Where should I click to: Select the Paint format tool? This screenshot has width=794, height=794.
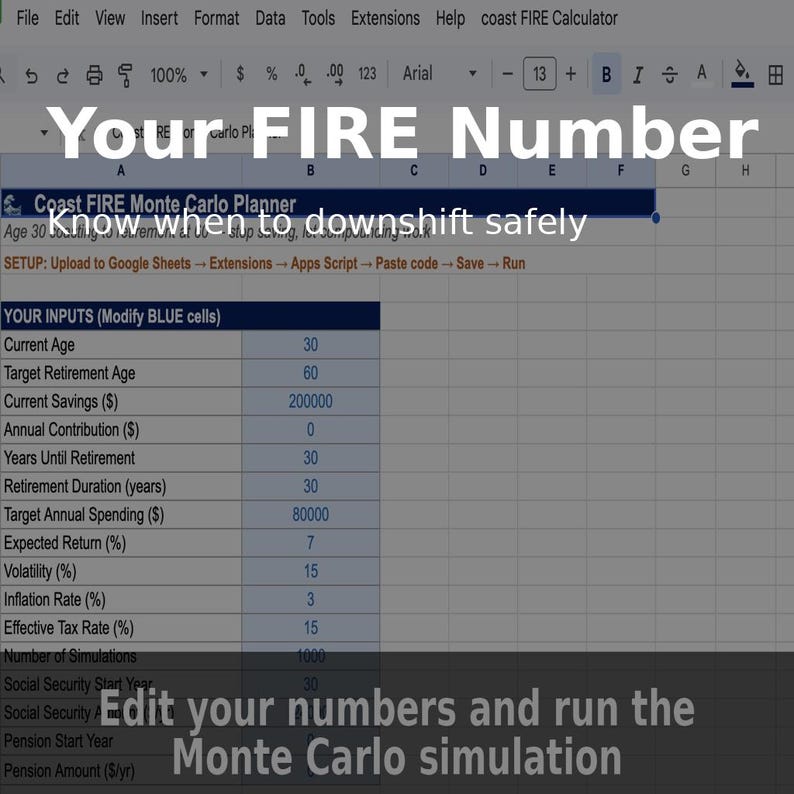click(125, 75)
